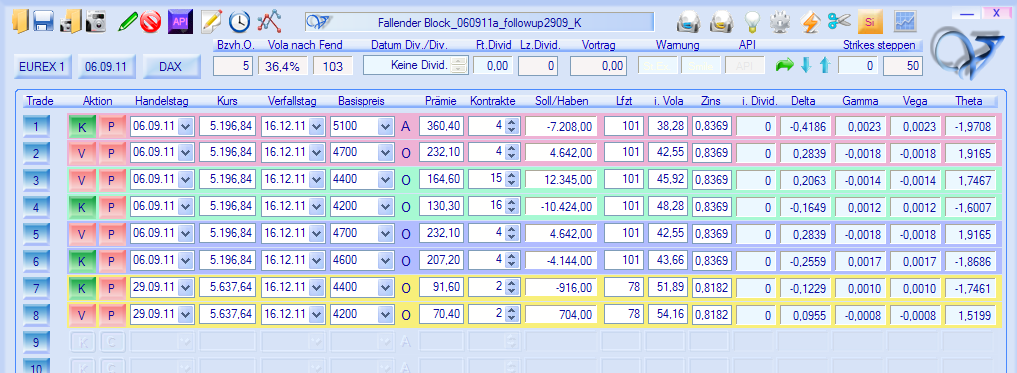Open settings via the gear icon
Viewport: 1017px width, 373px height.
[x=780, y=23]
